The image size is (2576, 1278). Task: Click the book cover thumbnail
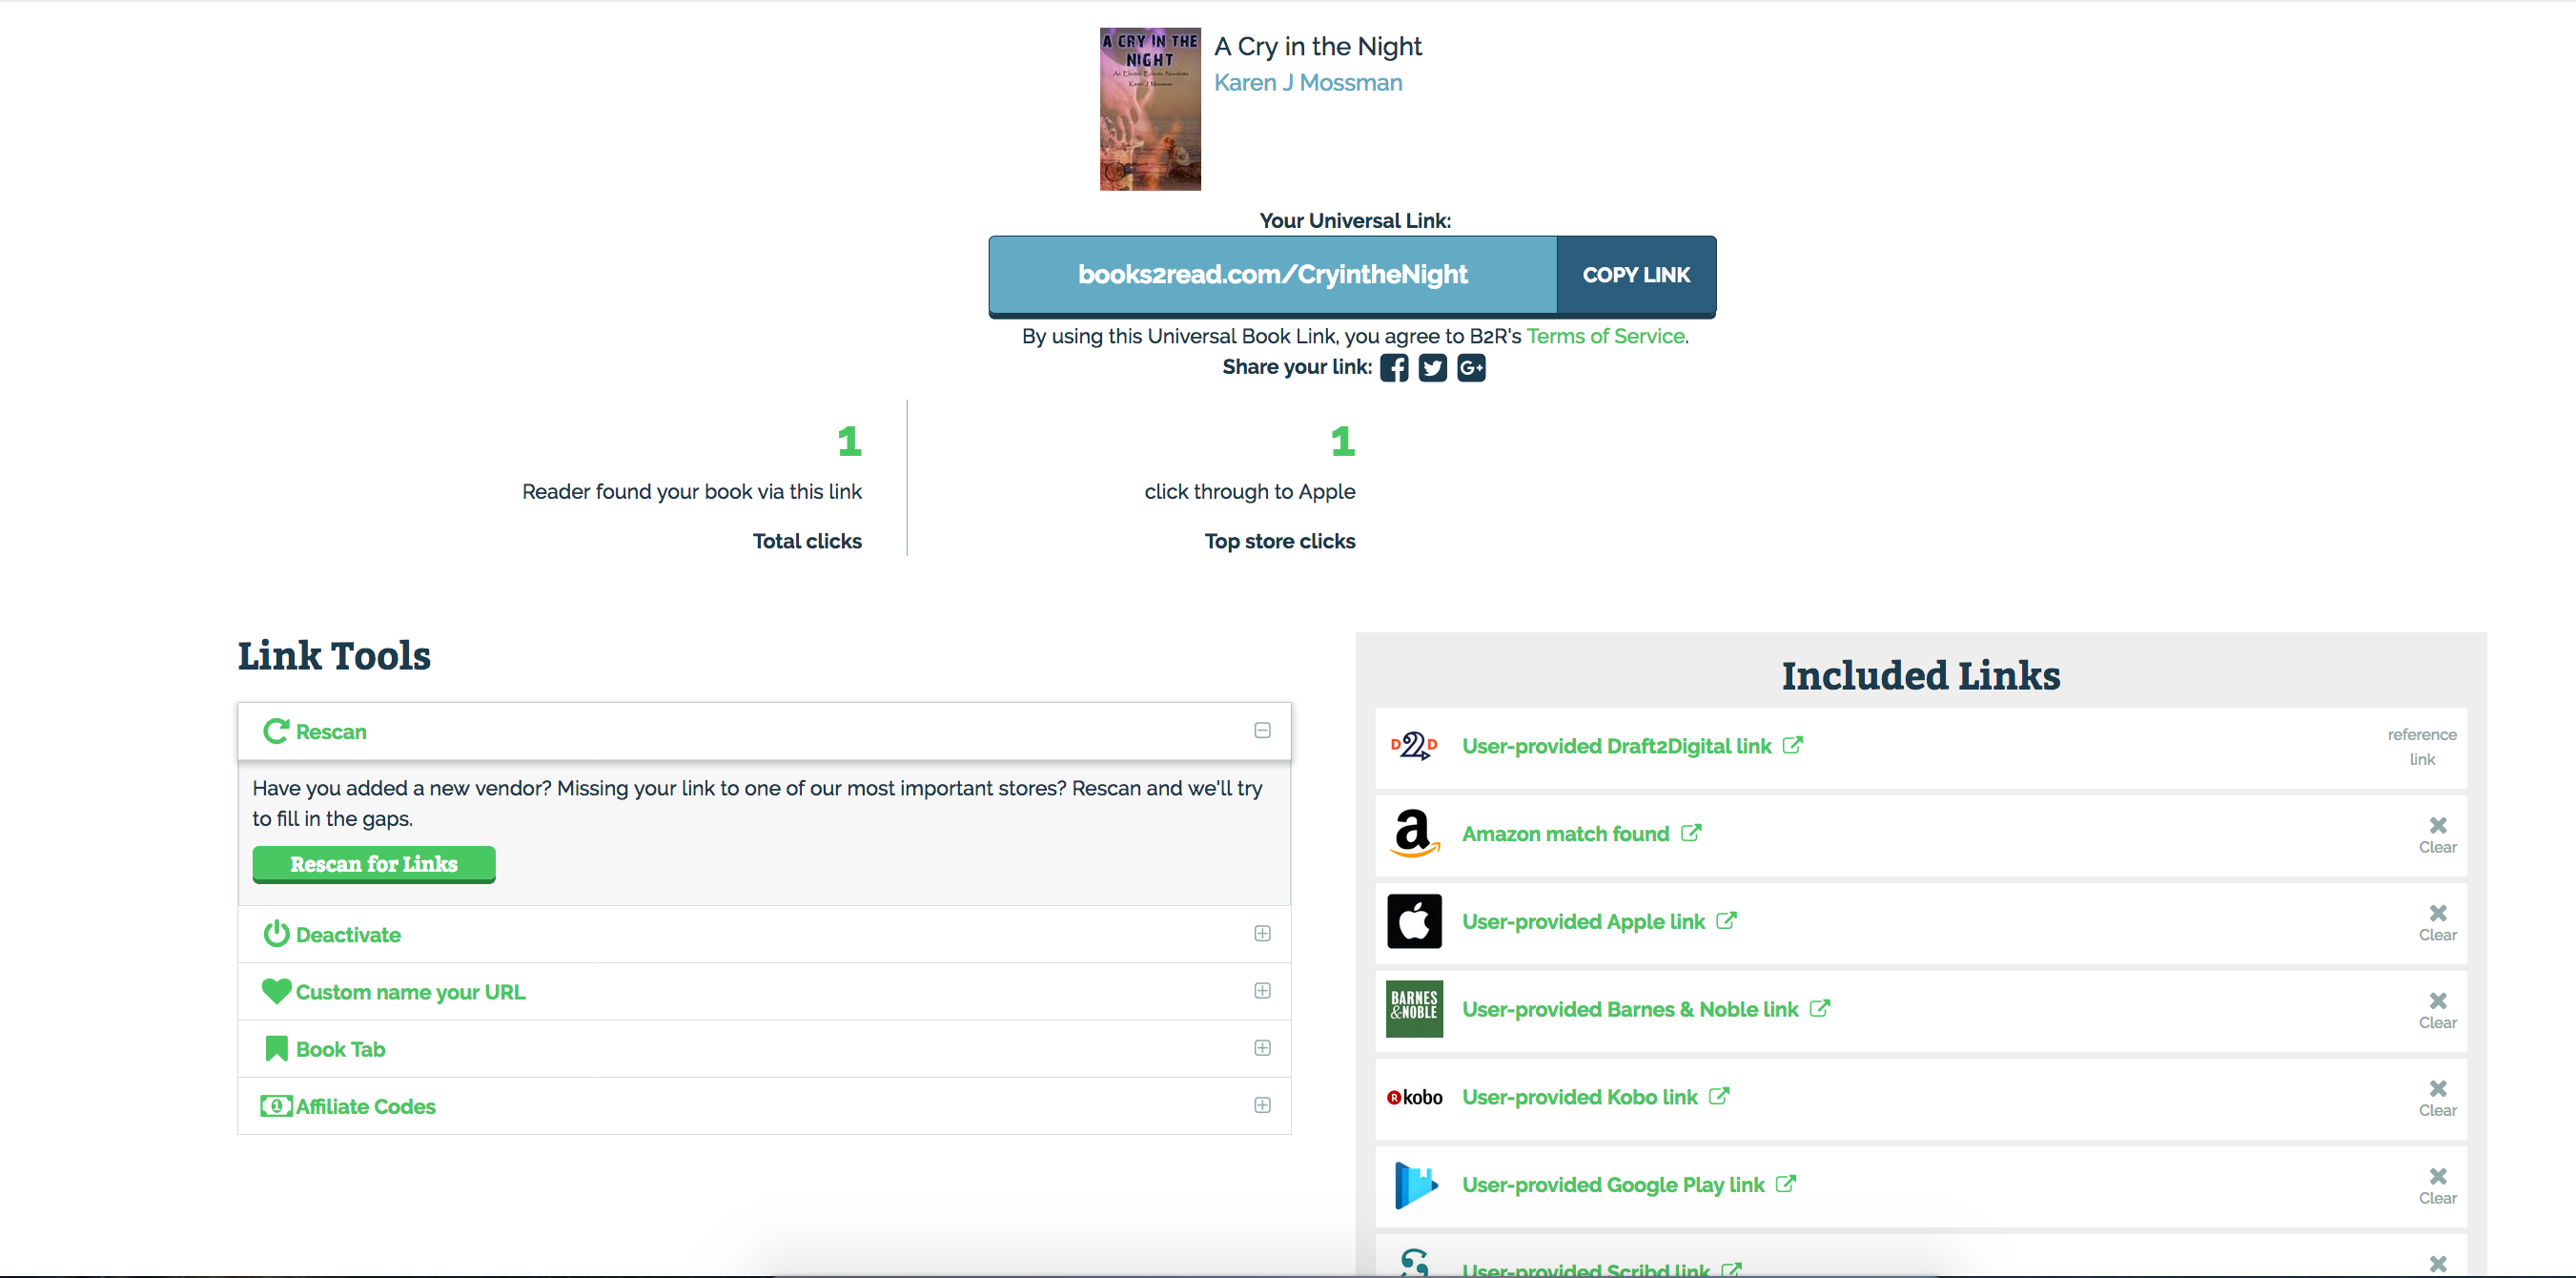click(1150, 110)
